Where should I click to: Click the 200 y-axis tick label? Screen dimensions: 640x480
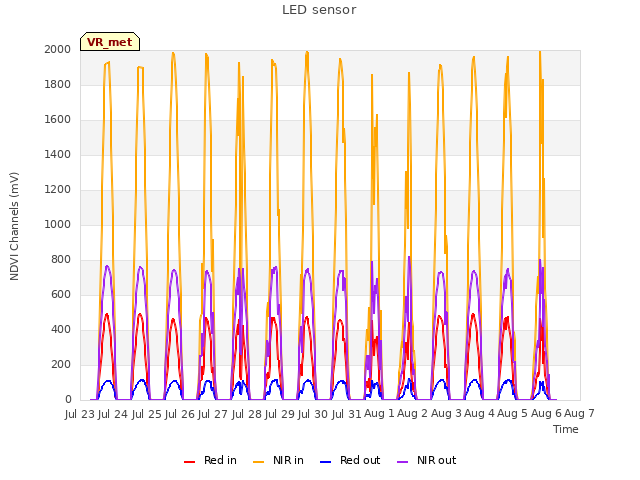point(61,364)
